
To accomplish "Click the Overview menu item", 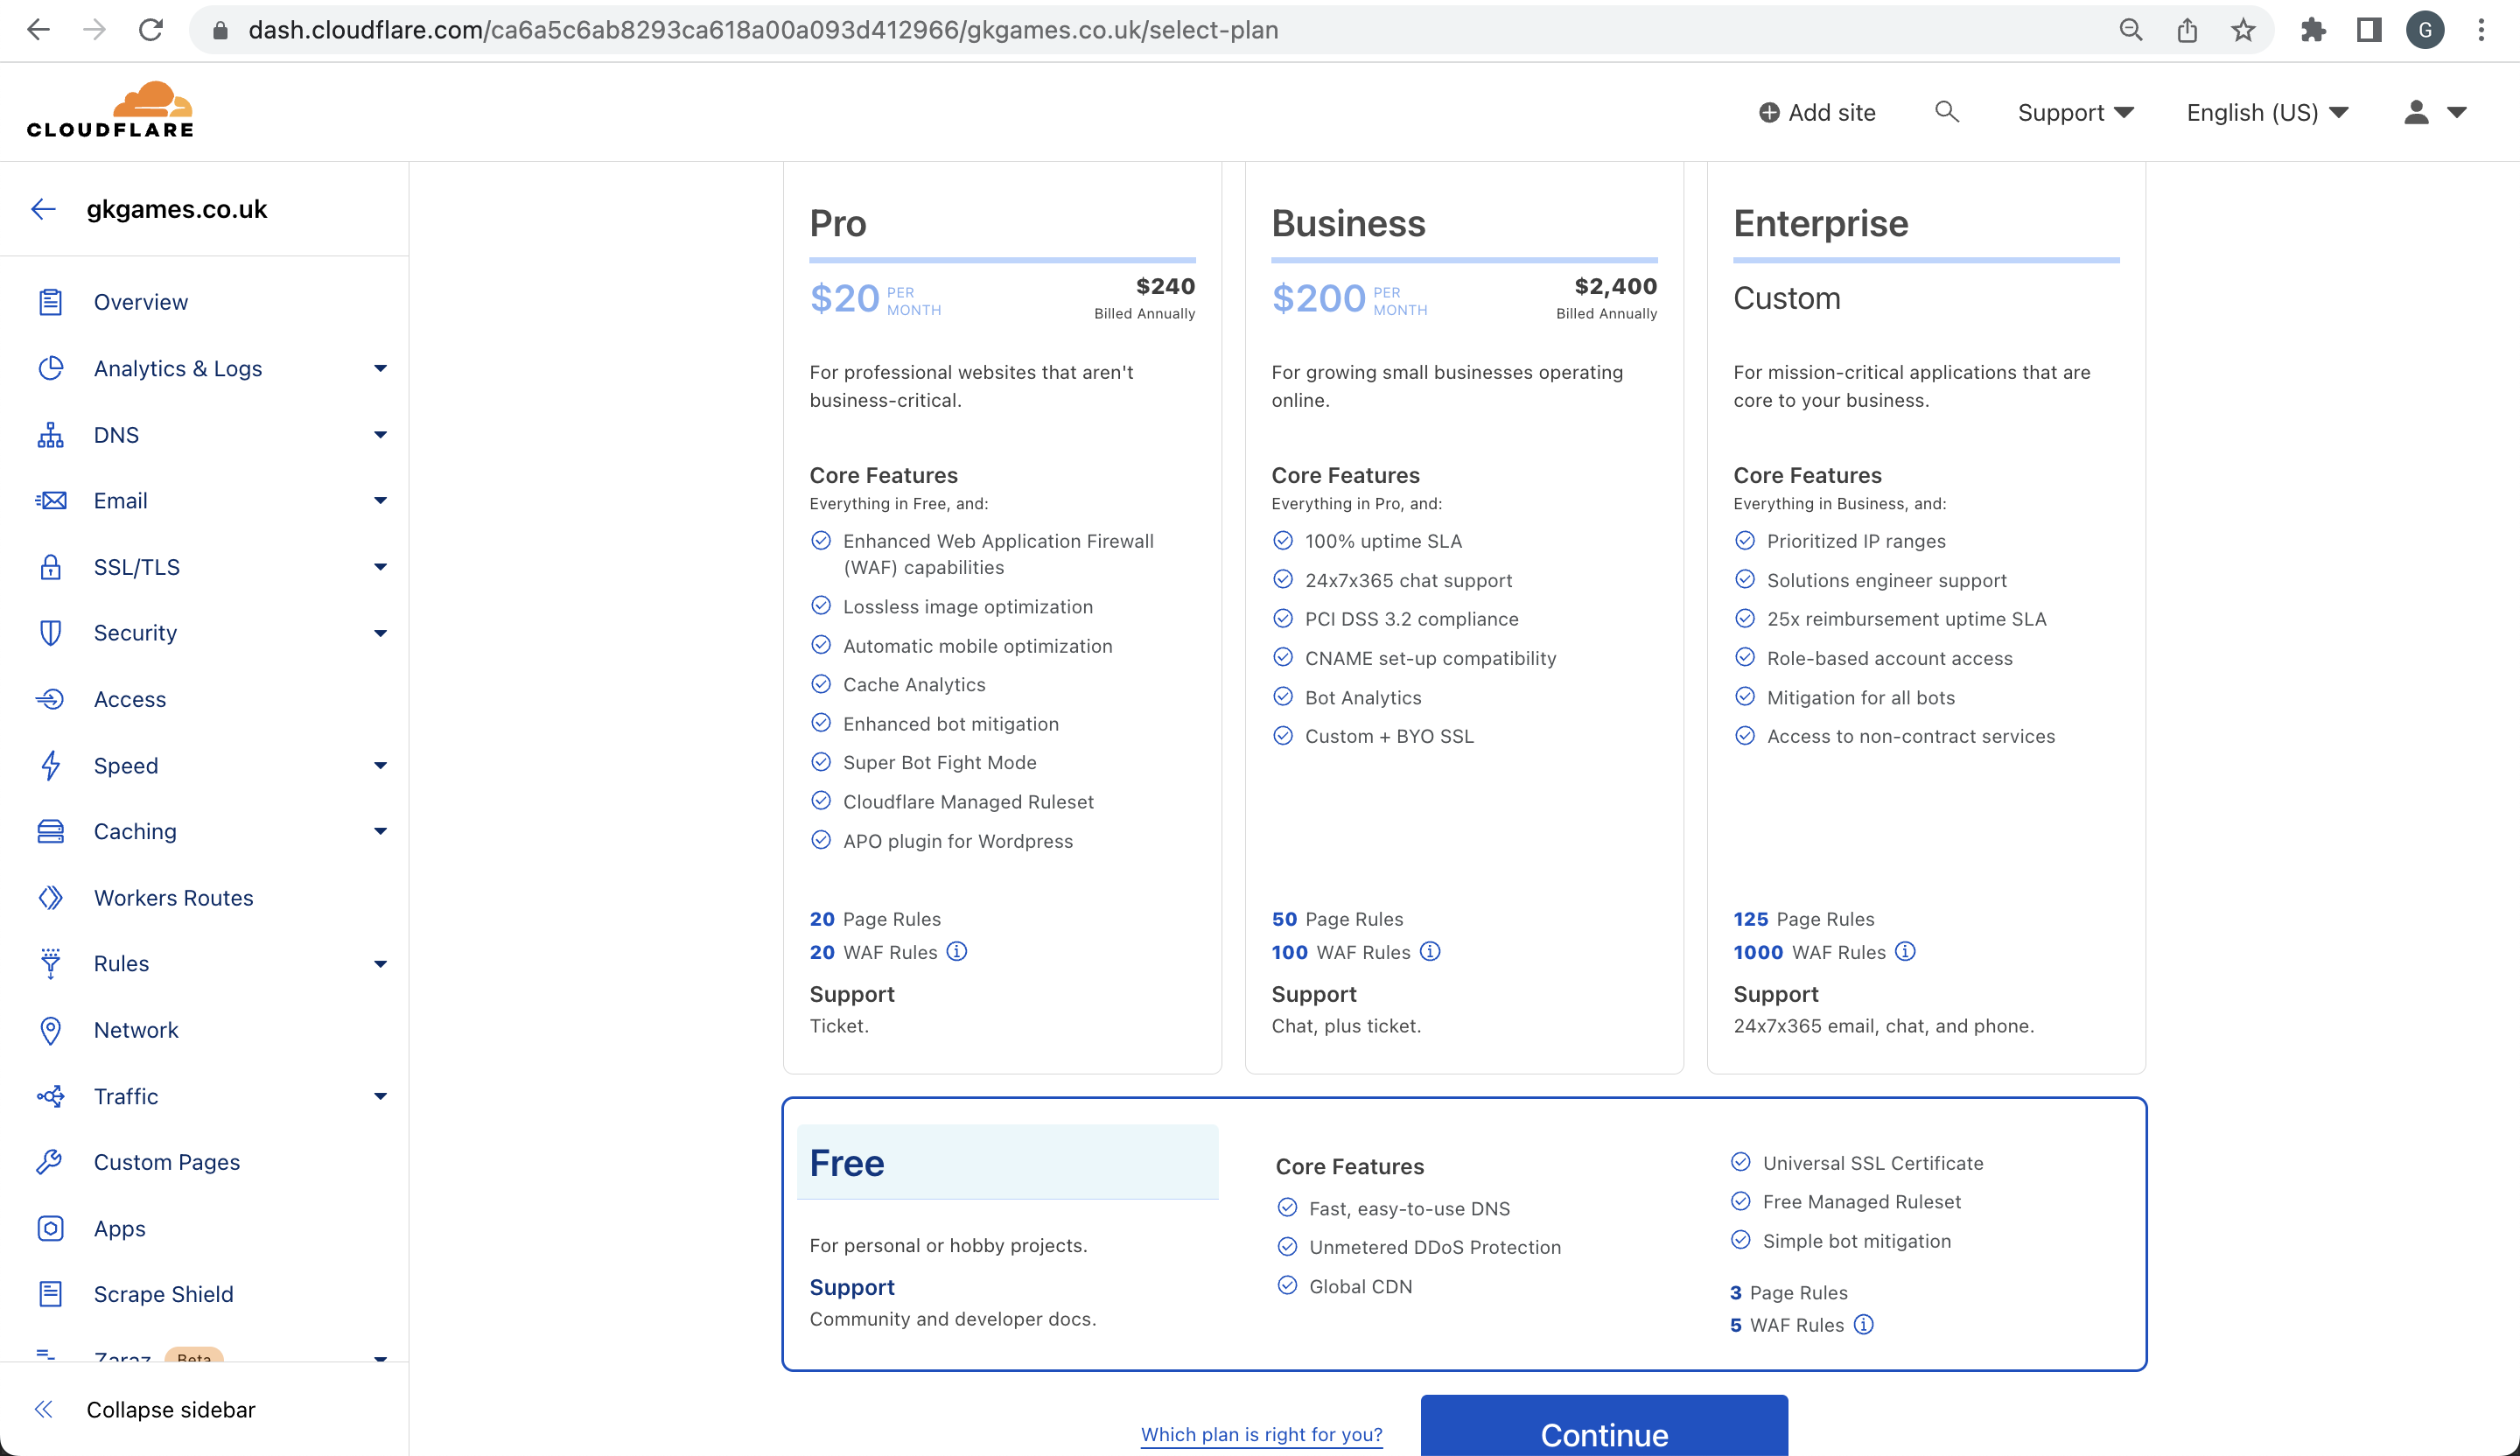I will pos(140,302).
